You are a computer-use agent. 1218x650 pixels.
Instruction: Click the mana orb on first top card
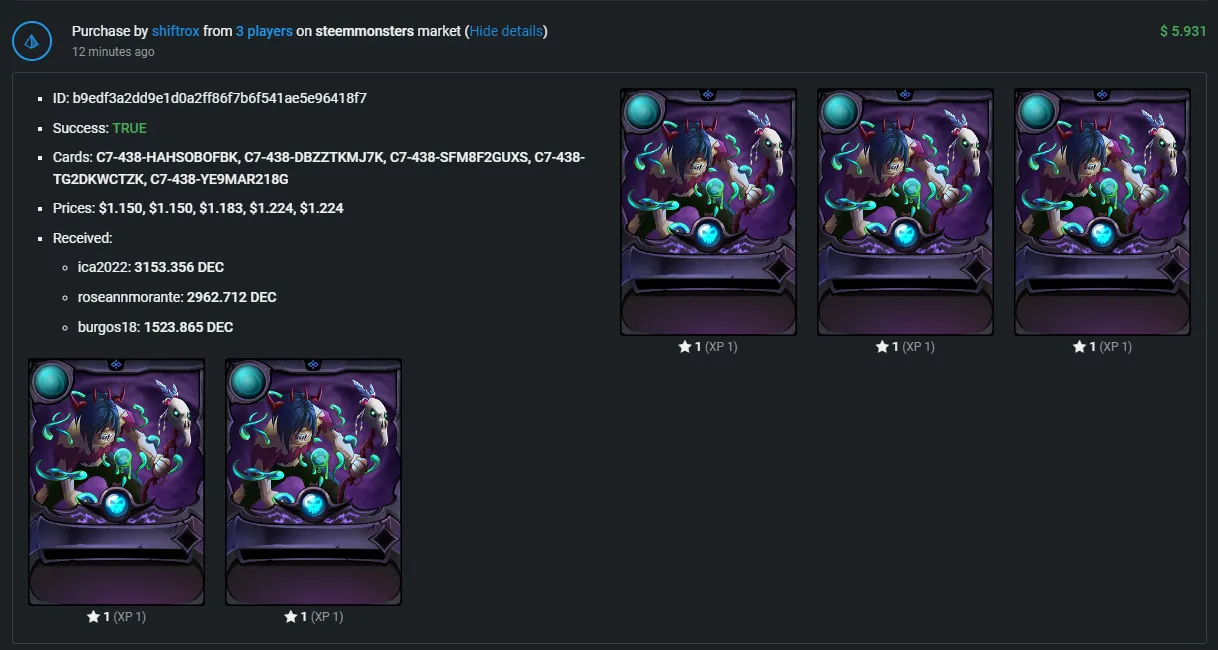(643, 112)
